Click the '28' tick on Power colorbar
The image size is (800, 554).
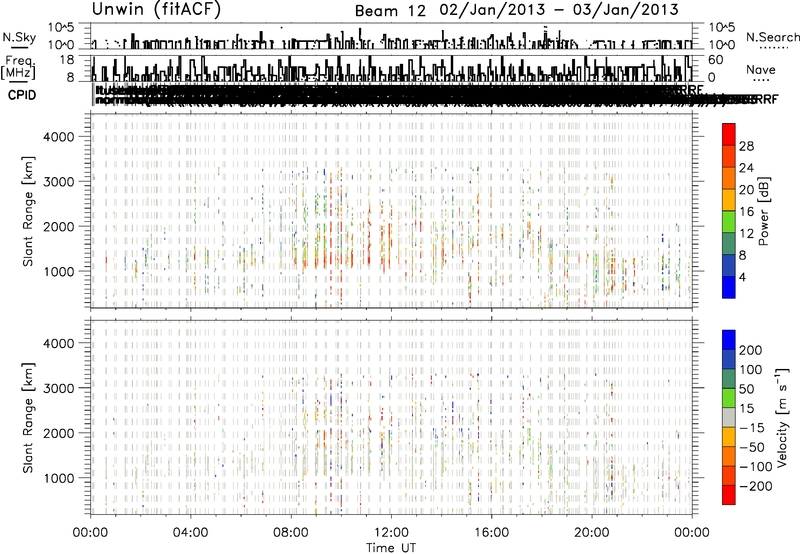click(x=746, y=146)
